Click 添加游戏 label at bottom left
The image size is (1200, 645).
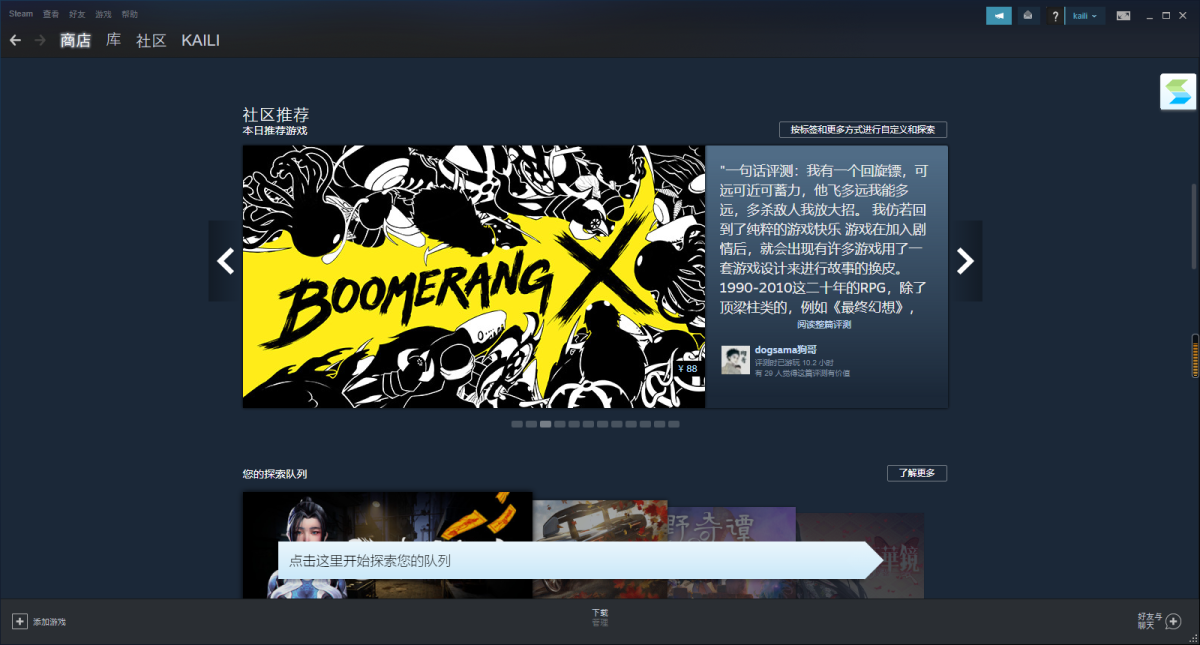pos(49,622)
